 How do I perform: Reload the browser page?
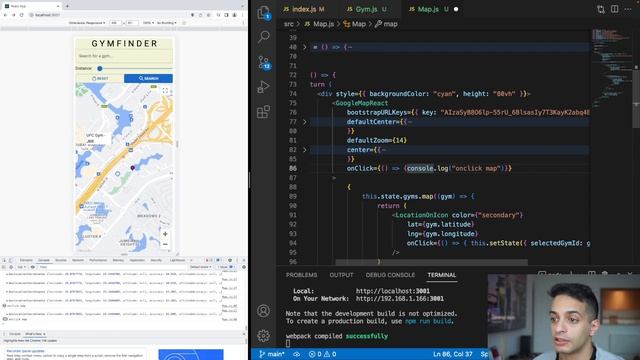click(22, 15)
